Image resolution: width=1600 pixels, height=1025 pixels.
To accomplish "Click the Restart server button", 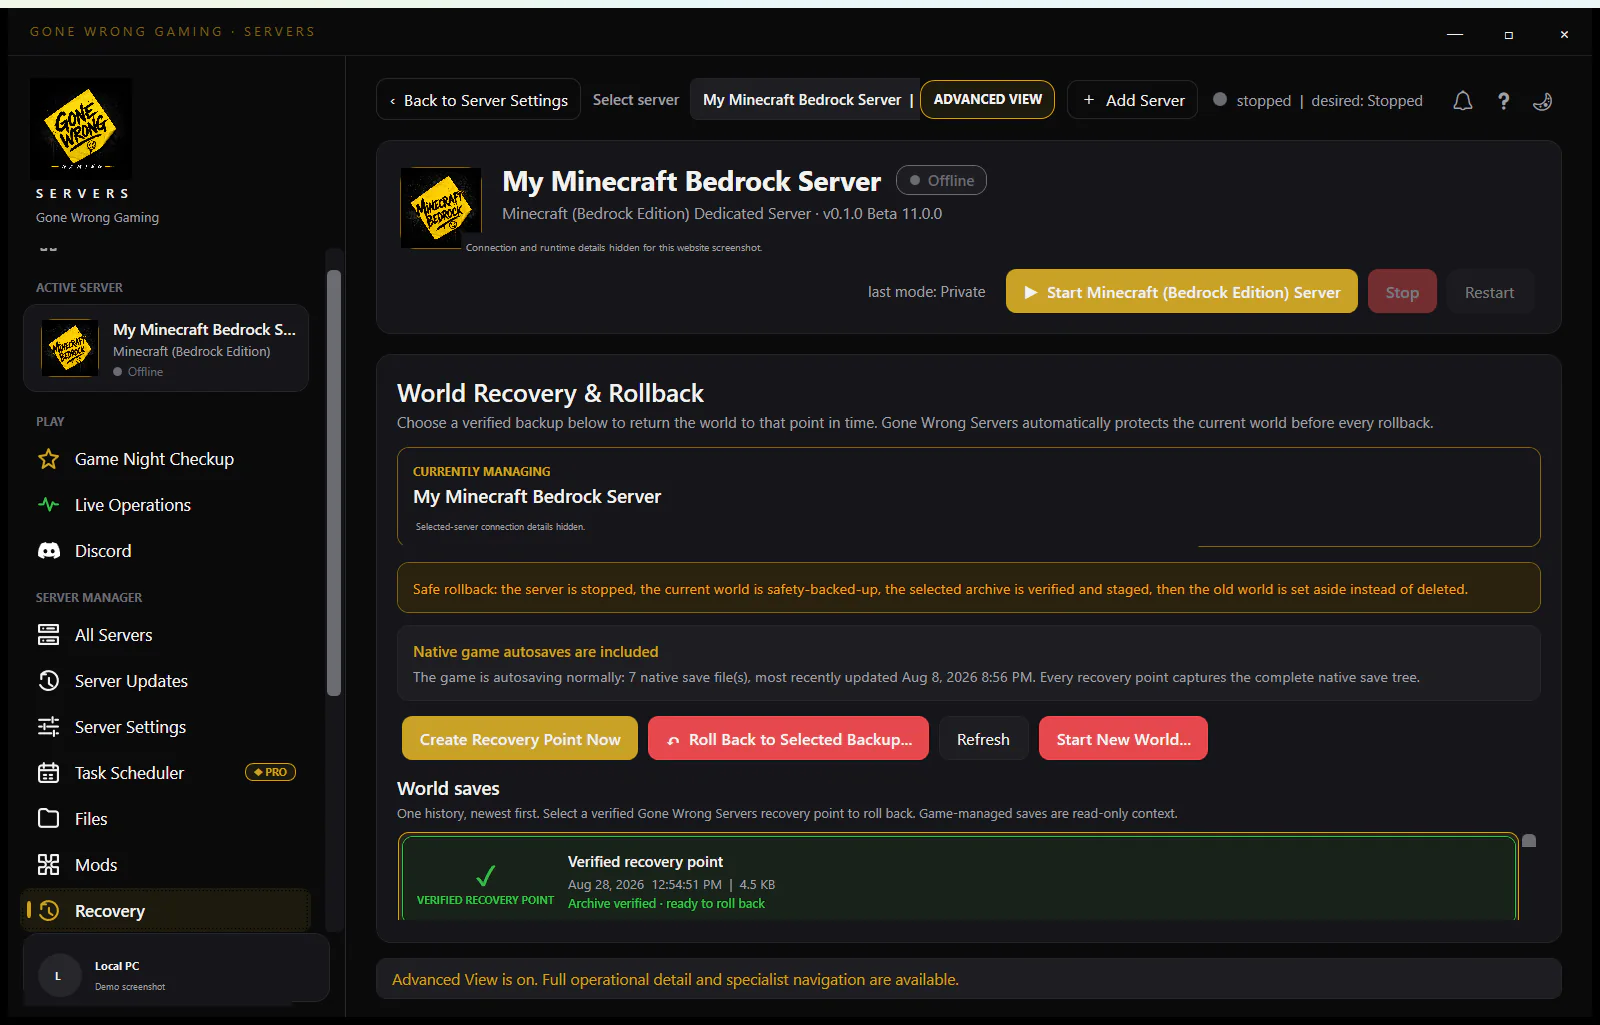I will pos(1489,292).
